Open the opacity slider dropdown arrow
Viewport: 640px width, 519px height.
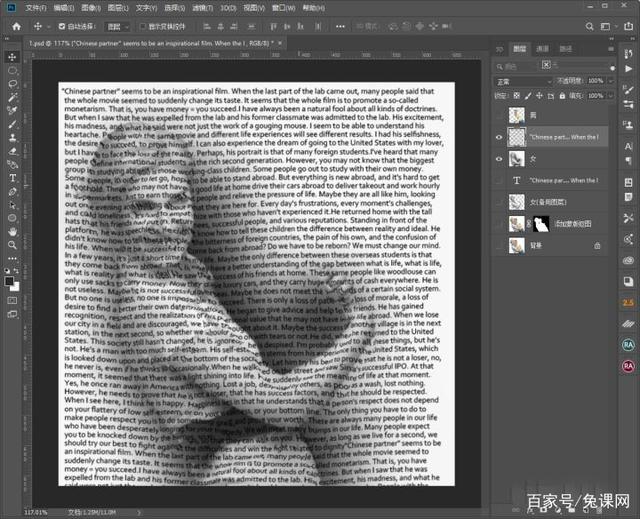point(610,81)
